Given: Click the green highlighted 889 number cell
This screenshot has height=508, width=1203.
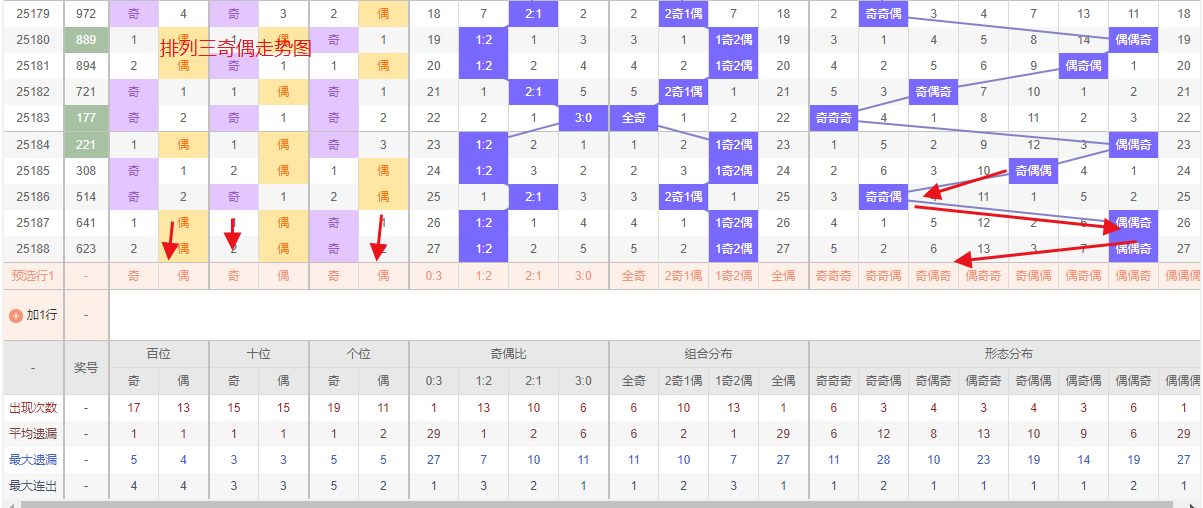Looking at the screenshot, I should [86, 40].
